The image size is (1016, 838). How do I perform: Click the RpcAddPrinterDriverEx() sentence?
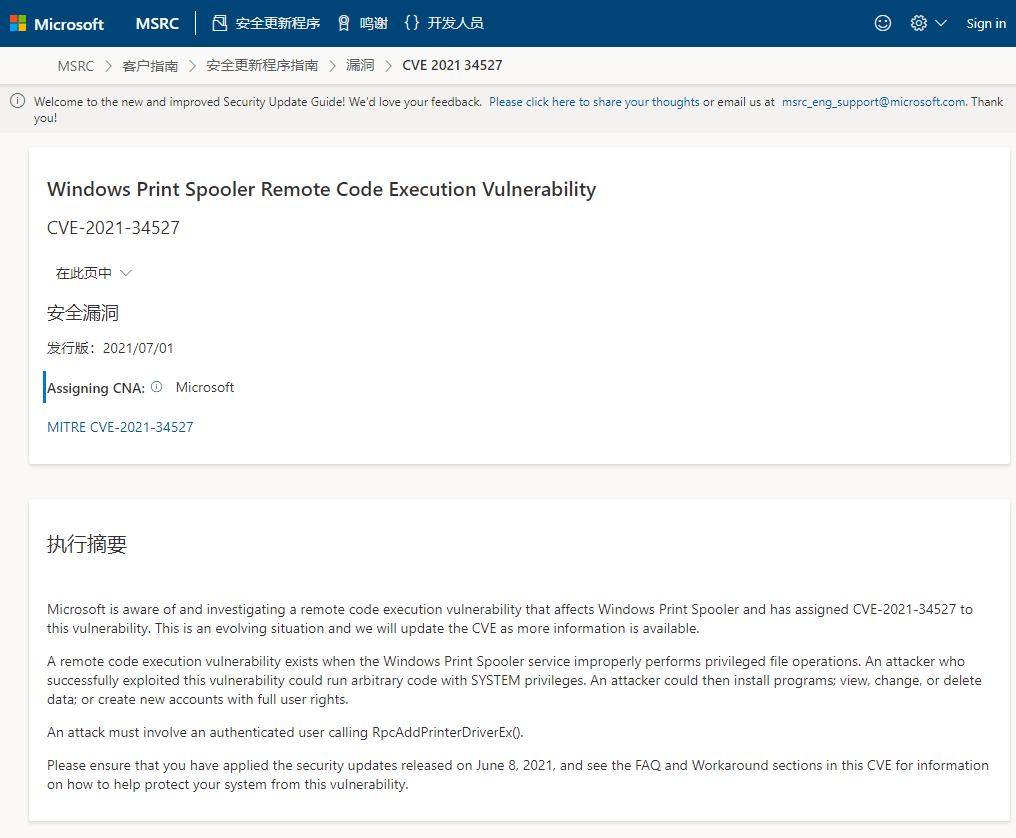(285, 732)
